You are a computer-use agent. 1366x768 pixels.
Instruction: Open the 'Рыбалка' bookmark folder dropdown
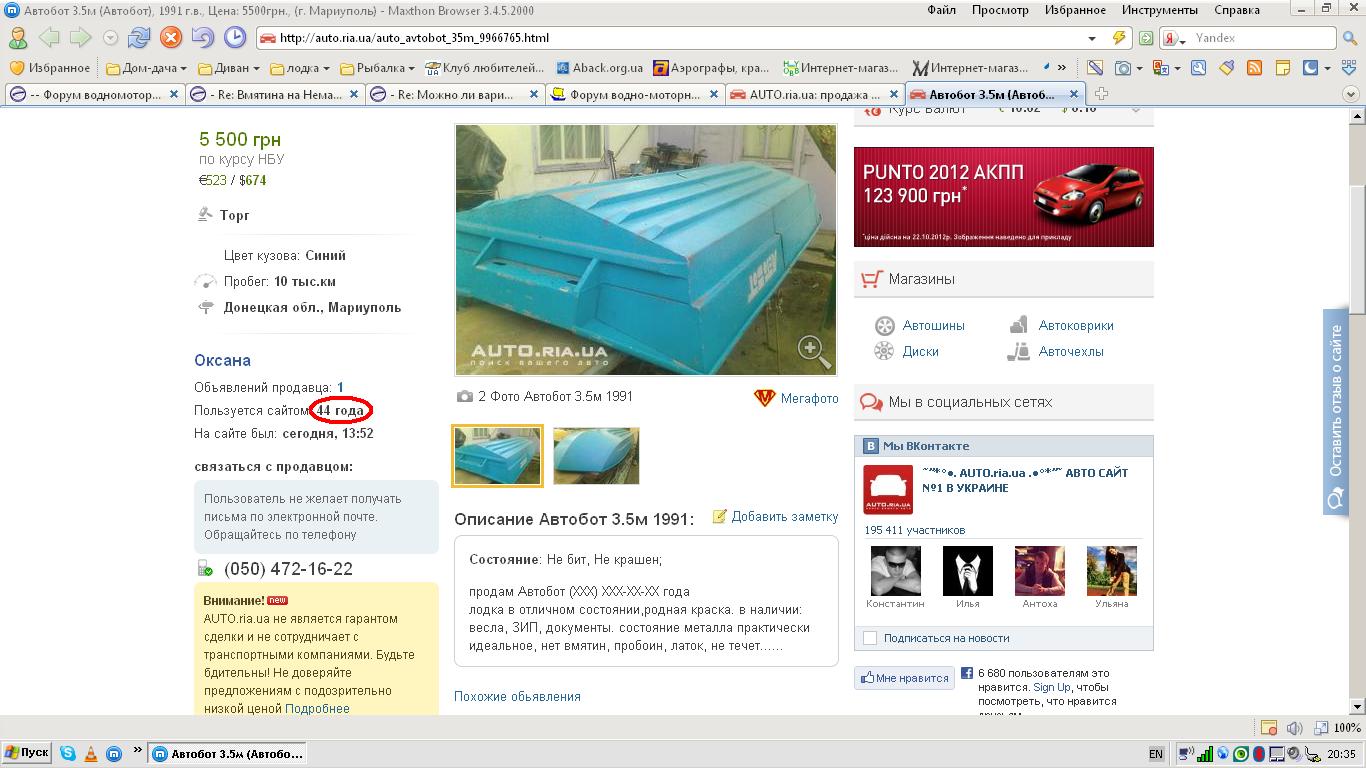point(377,68)
